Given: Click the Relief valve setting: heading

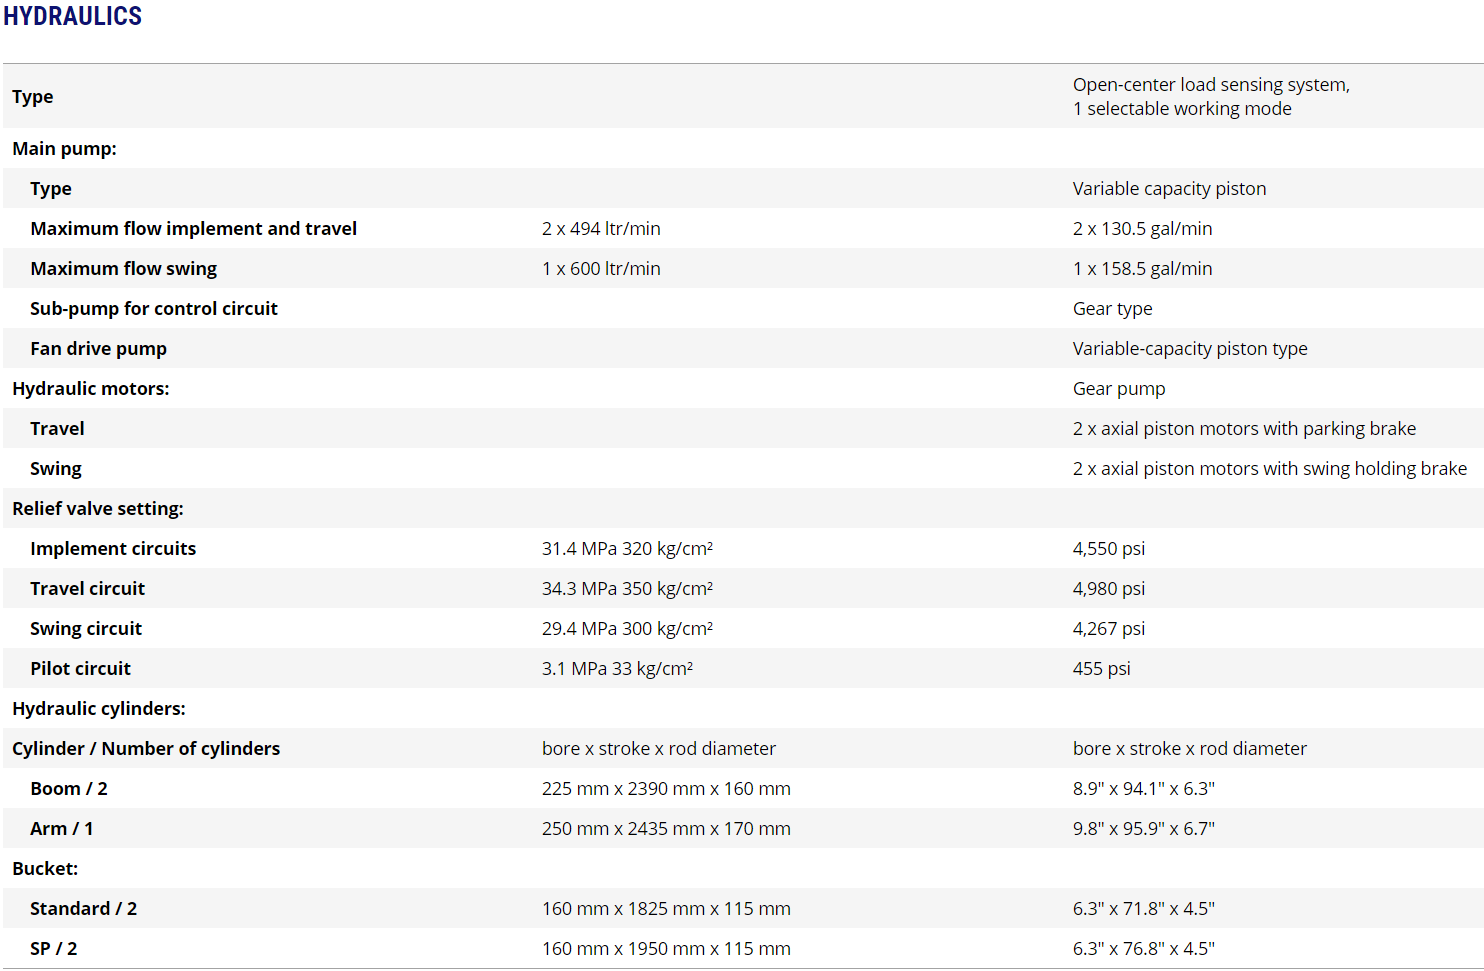Looking at the screenshot, I should click(x=97, y=509).
